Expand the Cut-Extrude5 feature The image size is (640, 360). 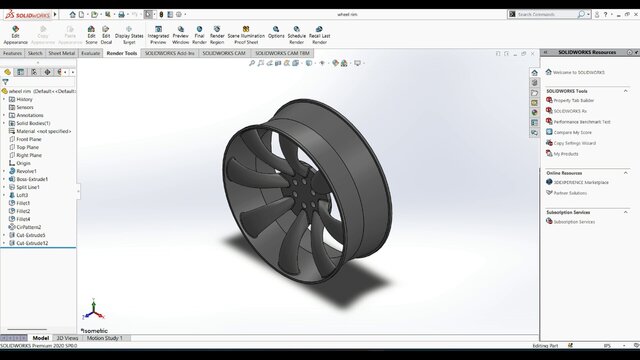4,235
